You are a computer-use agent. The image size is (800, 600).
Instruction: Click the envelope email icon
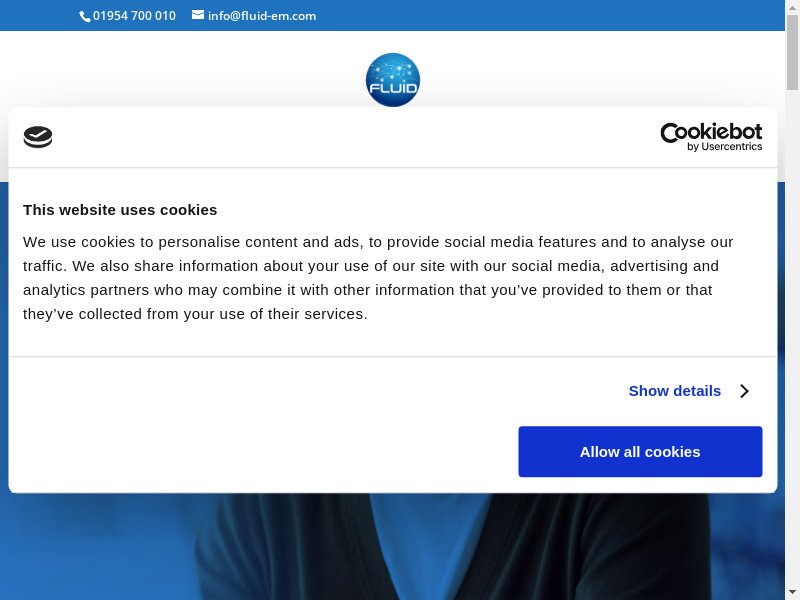[198, 15]
